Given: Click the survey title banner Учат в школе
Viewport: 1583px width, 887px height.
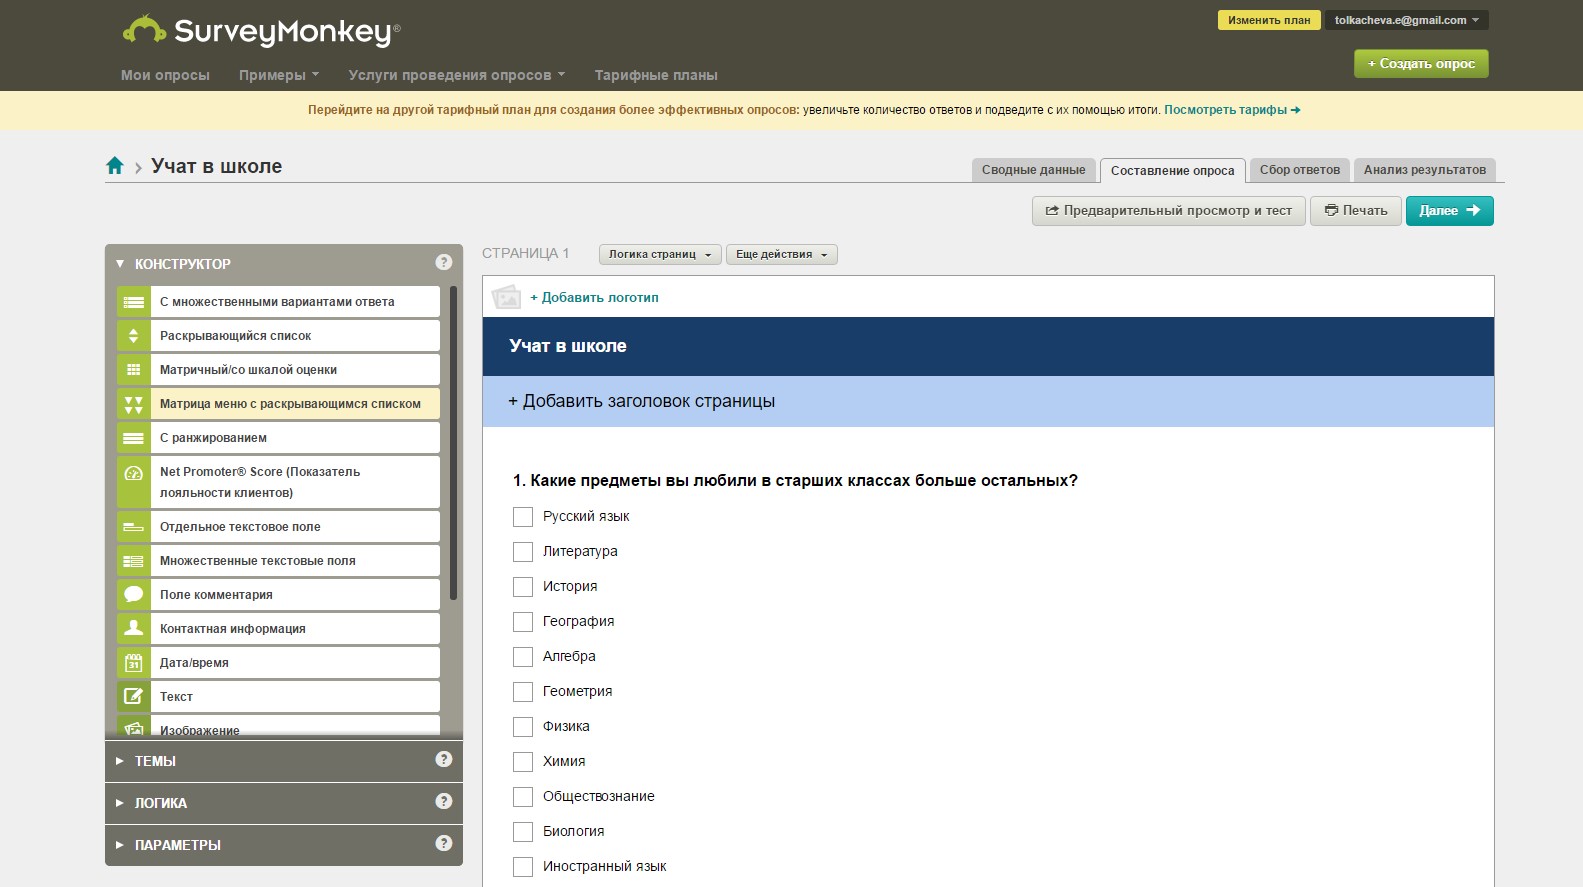Looking at the screenshot, I should (988, 346).
